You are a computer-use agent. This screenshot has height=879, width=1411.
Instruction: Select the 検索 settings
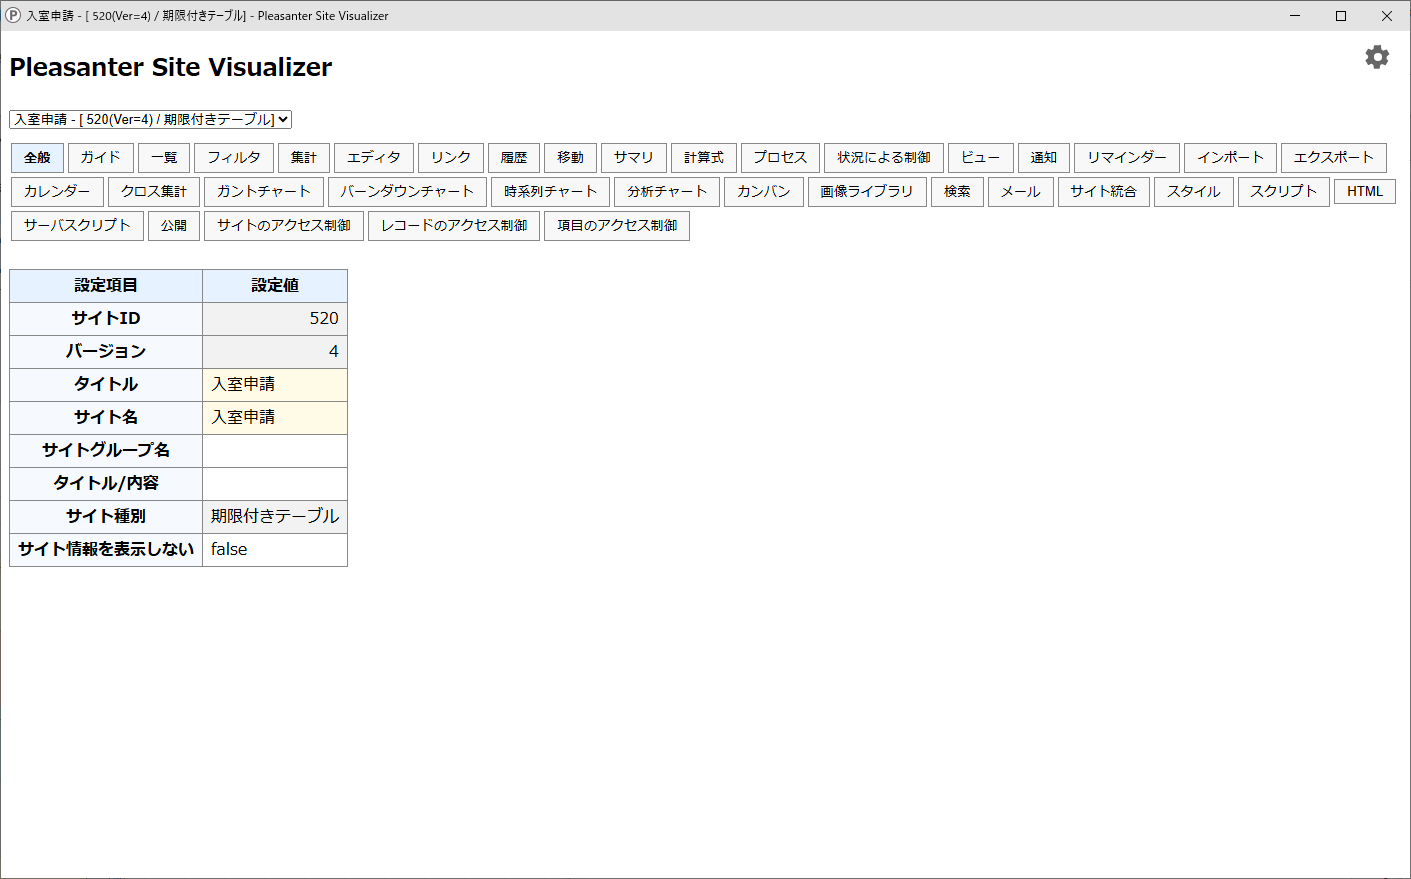(957, 191)
